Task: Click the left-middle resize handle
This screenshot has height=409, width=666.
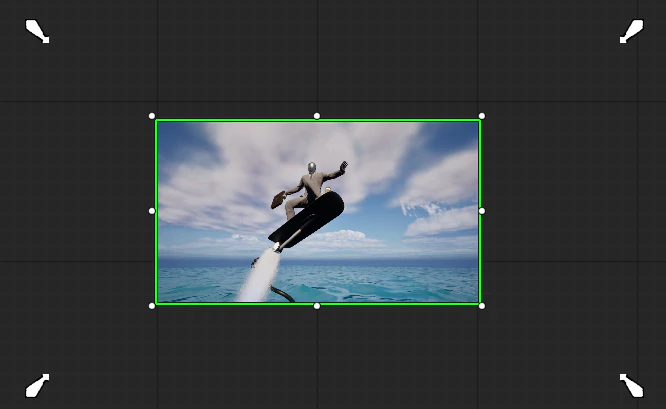Action: (x=152, y=211)
